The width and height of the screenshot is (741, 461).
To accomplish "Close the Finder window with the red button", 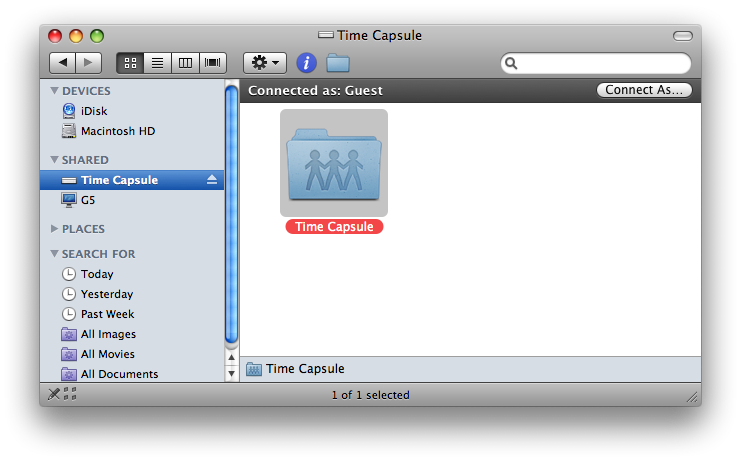I will [55, 36].
